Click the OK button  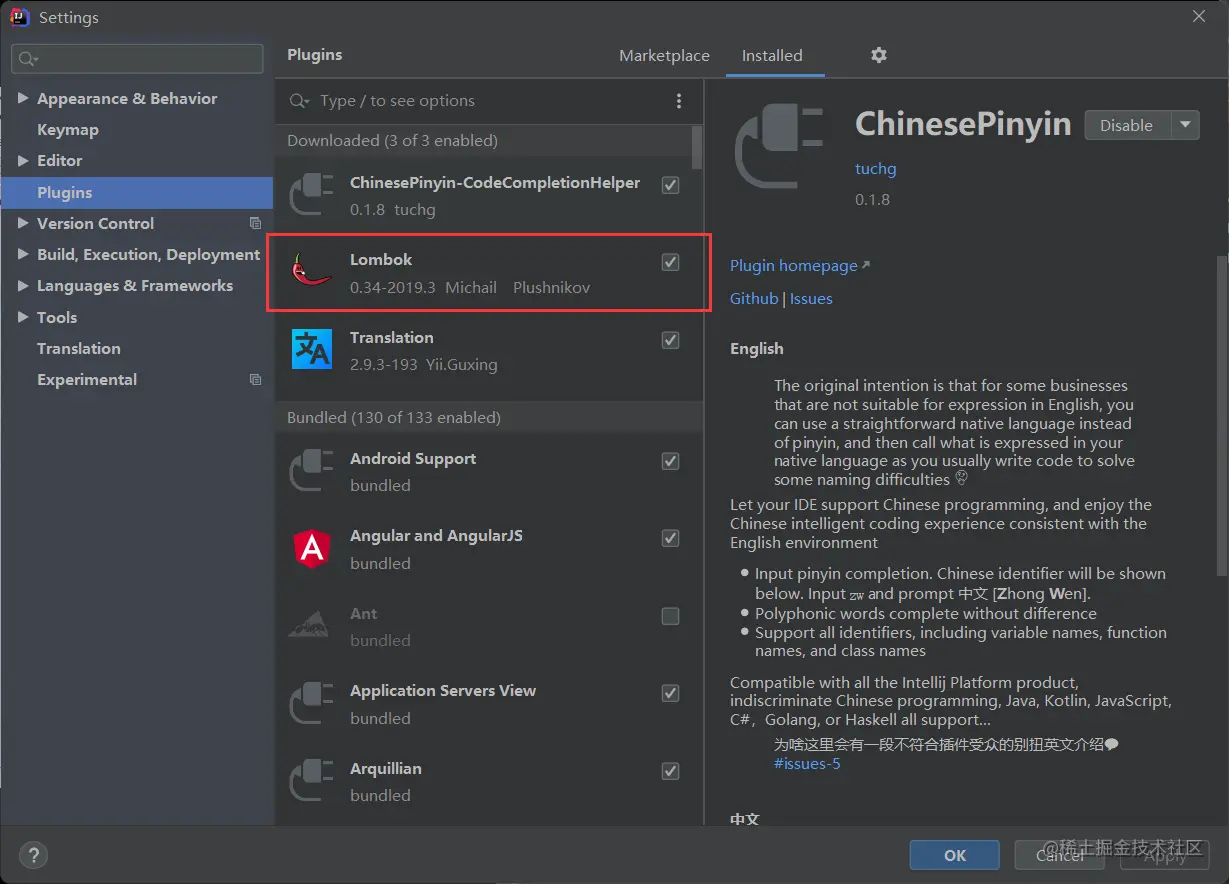click(x=954, y=855)
